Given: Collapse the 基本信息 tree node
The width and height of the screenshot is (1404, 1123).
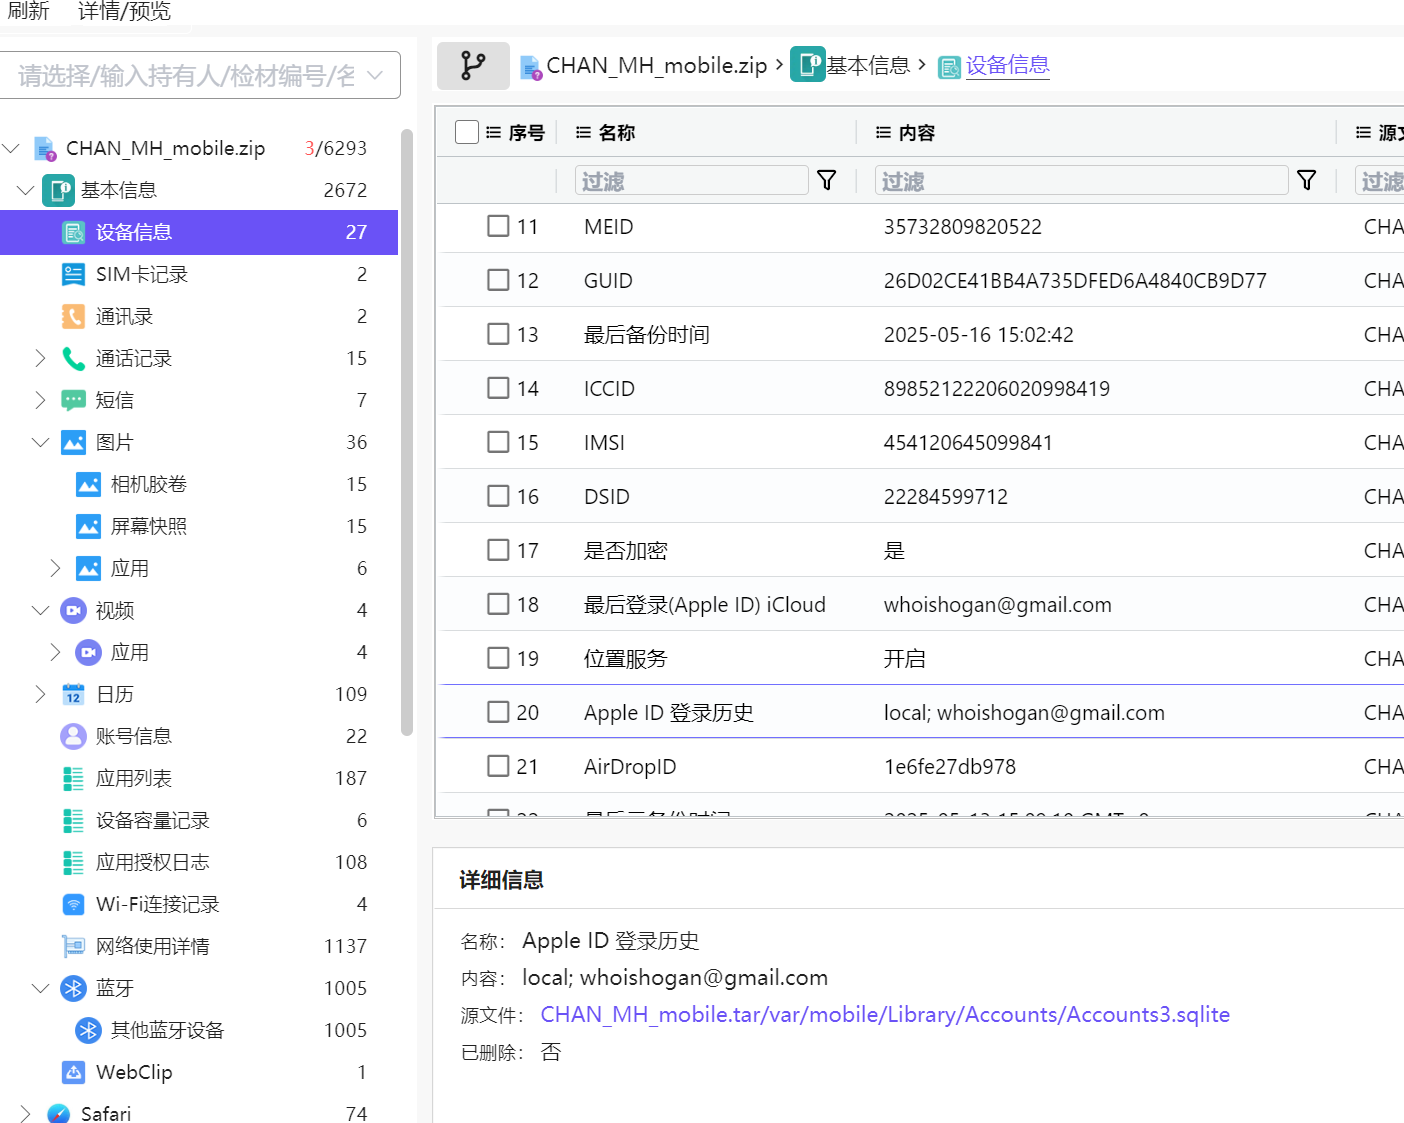Looking at the screenshot, I should pos(26,190).
